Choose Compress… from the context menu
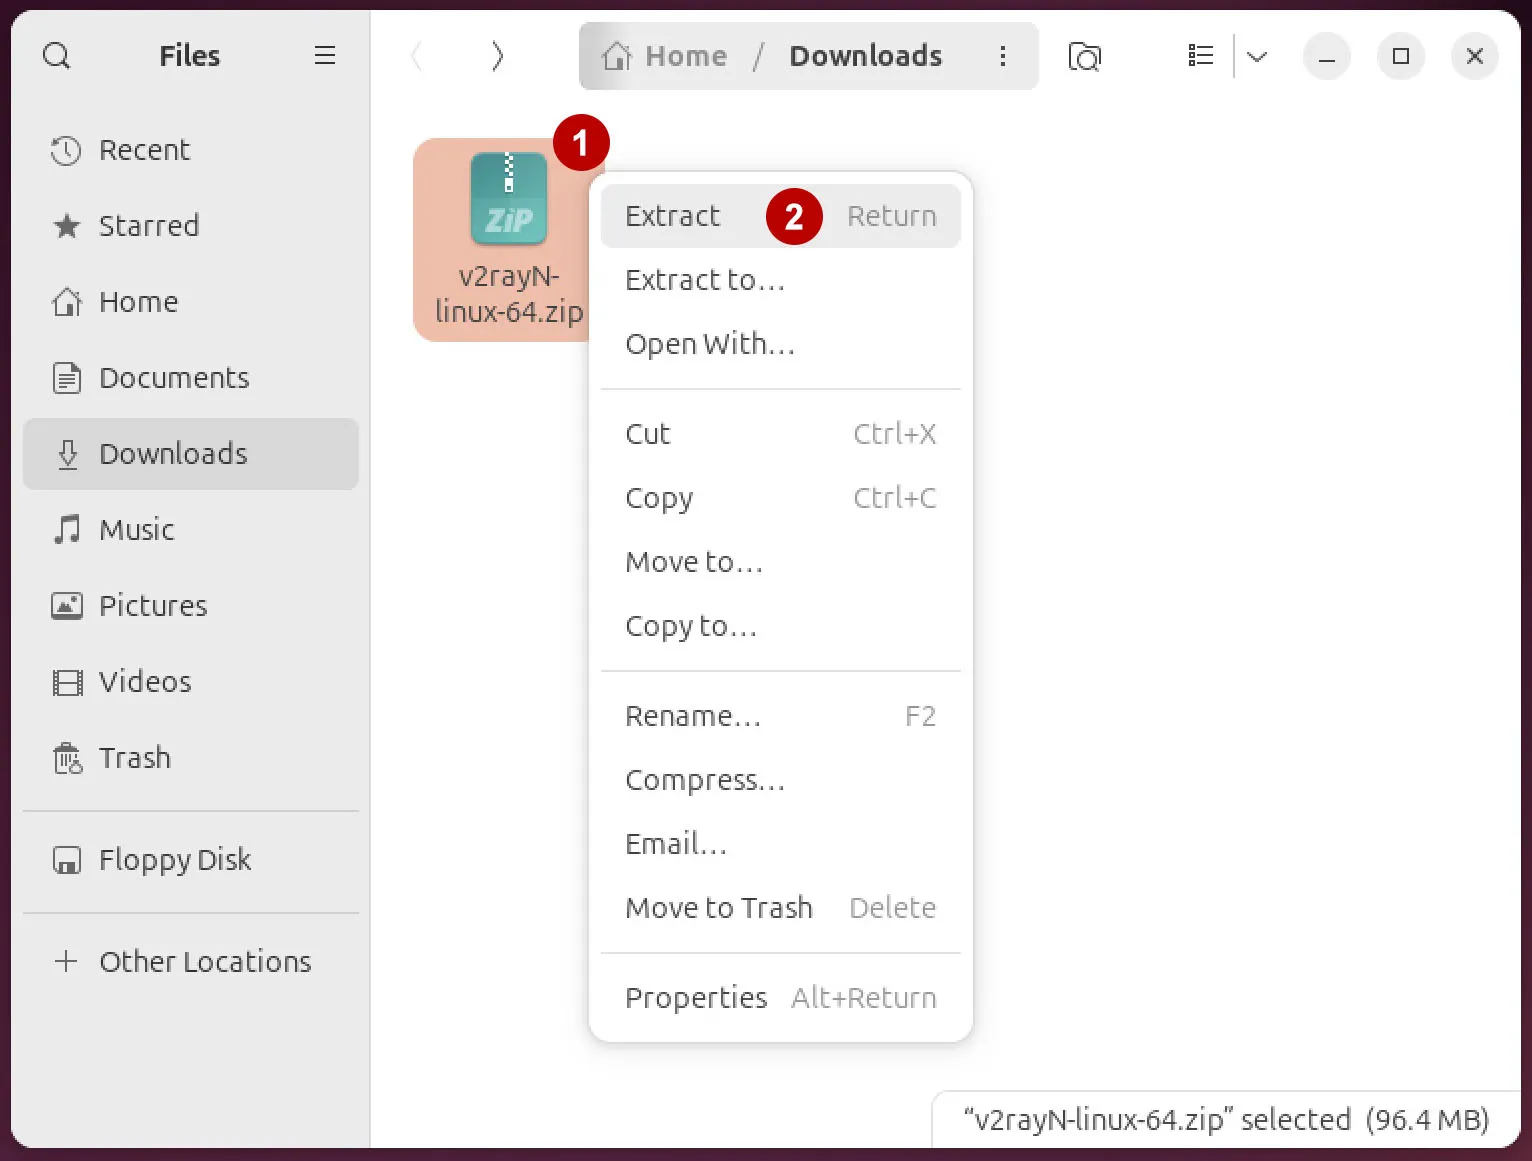 pyautogui.click(x=780, y=780)
